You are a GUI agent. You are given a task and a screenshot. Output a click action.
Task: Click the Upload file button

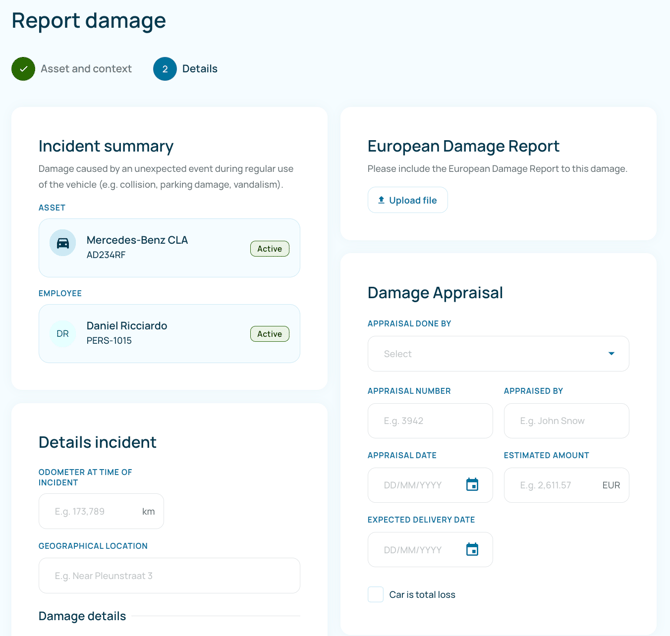tap(408, 200)
